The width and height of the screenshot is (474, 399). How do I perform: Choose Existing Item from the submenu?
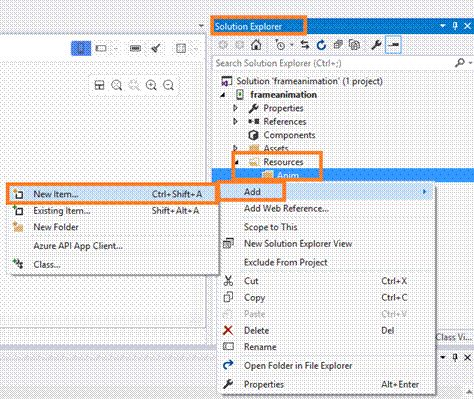click(113, 211)
